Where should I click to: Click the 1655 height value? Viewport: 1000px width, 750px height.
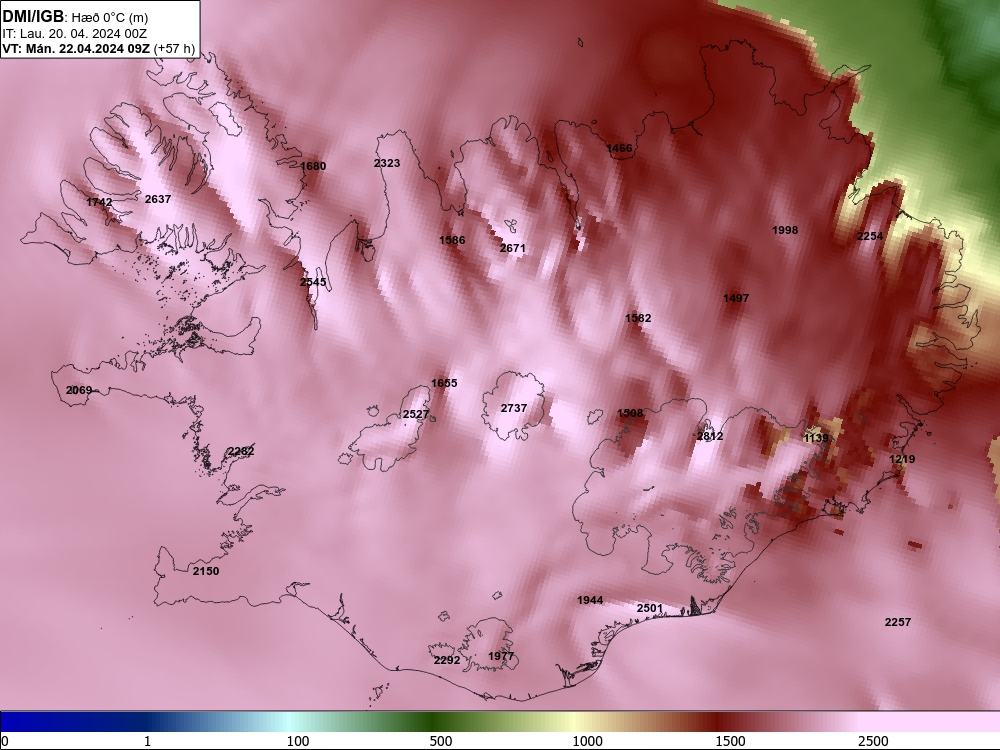point(444,383)
